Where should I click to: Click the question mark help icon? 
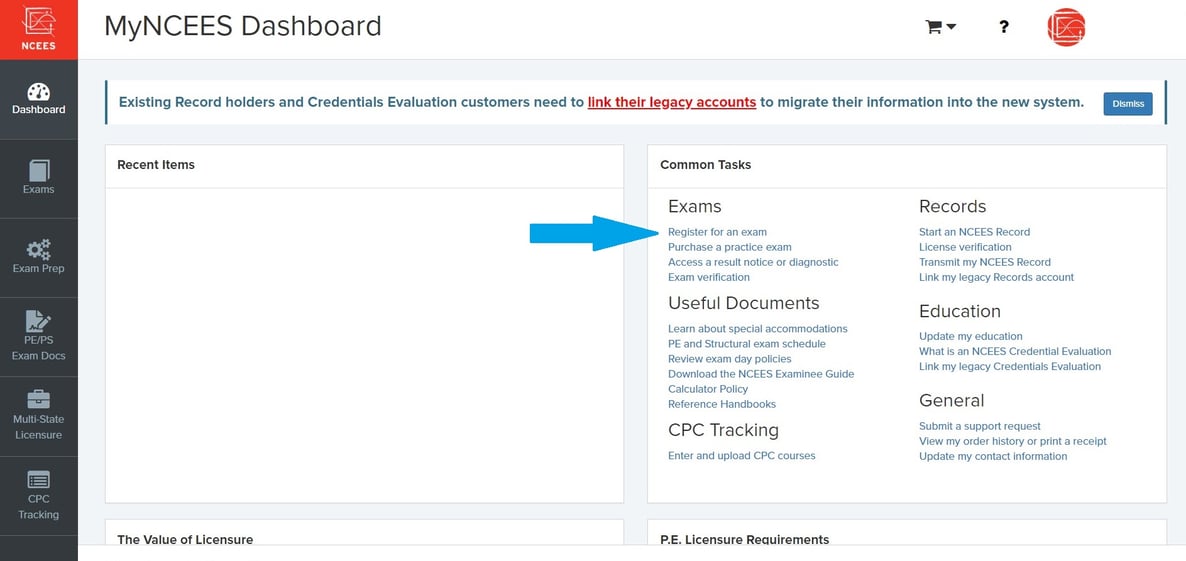[x=1004, y=27]
